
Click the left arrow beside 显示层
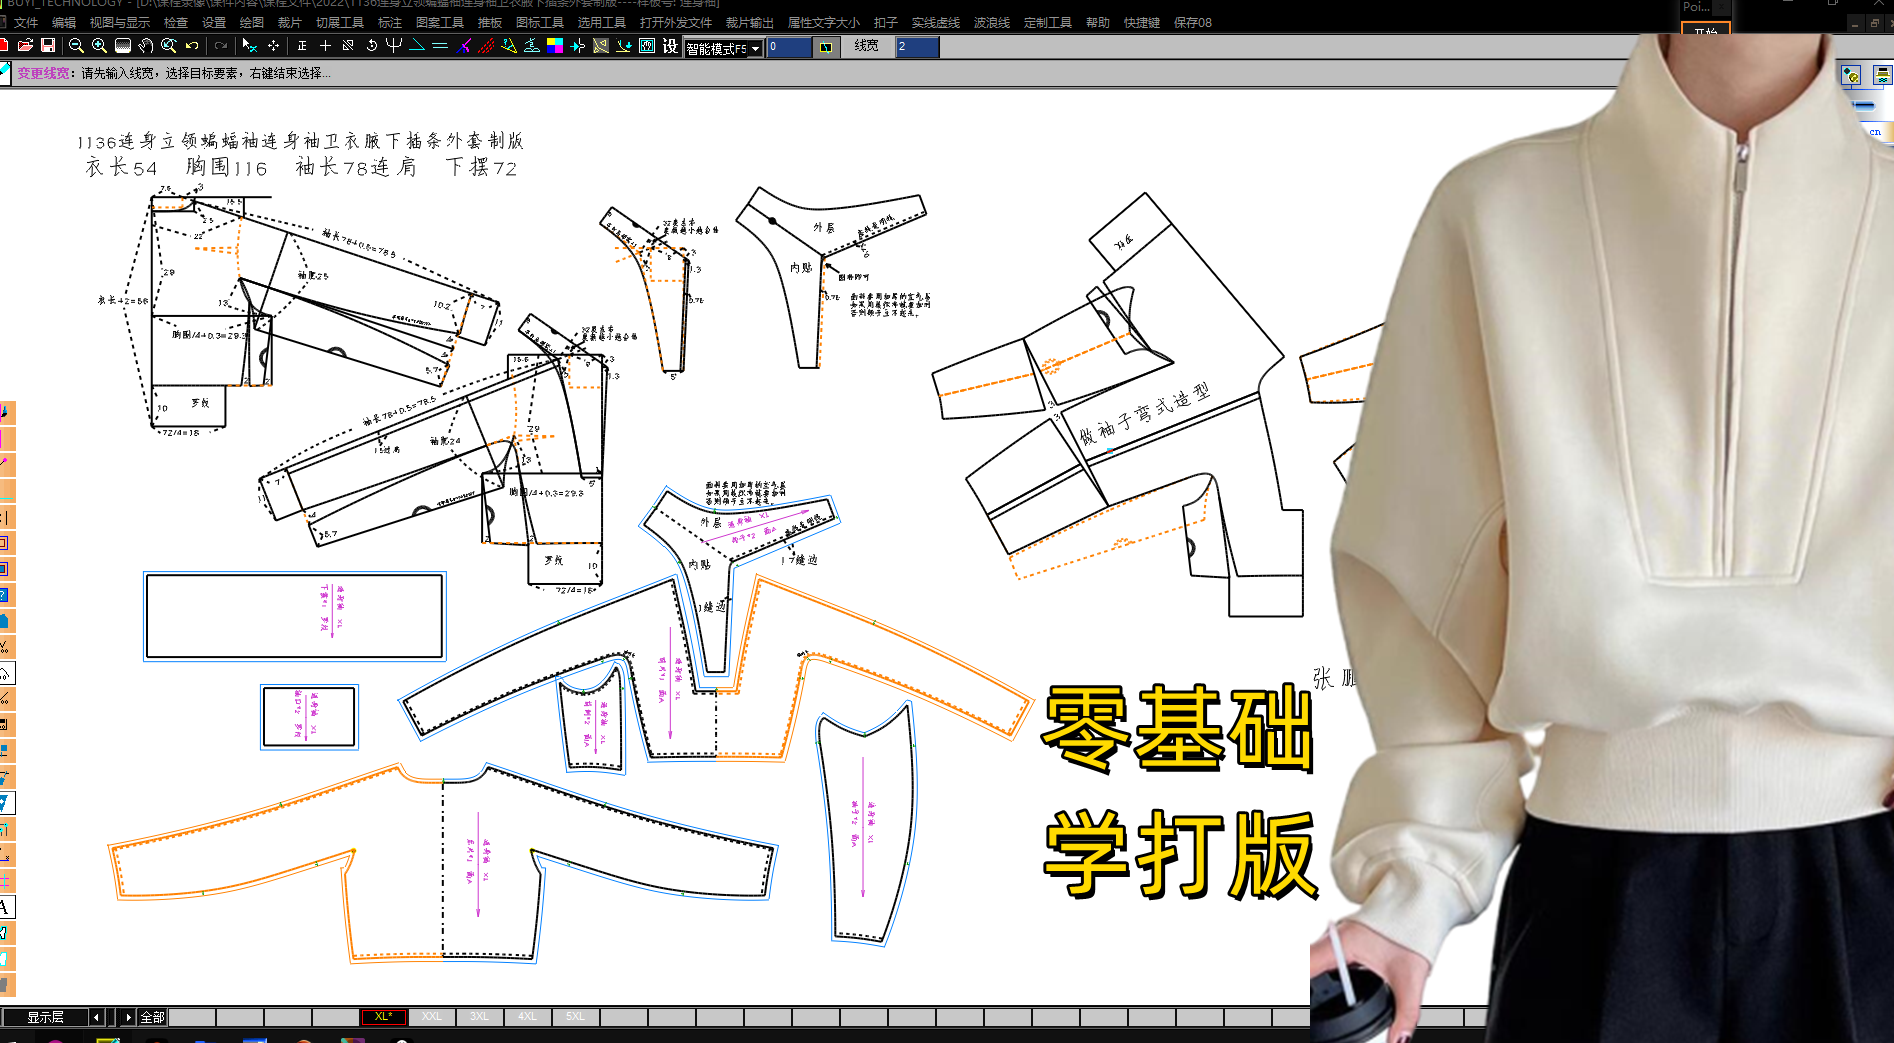point(96,1016)
